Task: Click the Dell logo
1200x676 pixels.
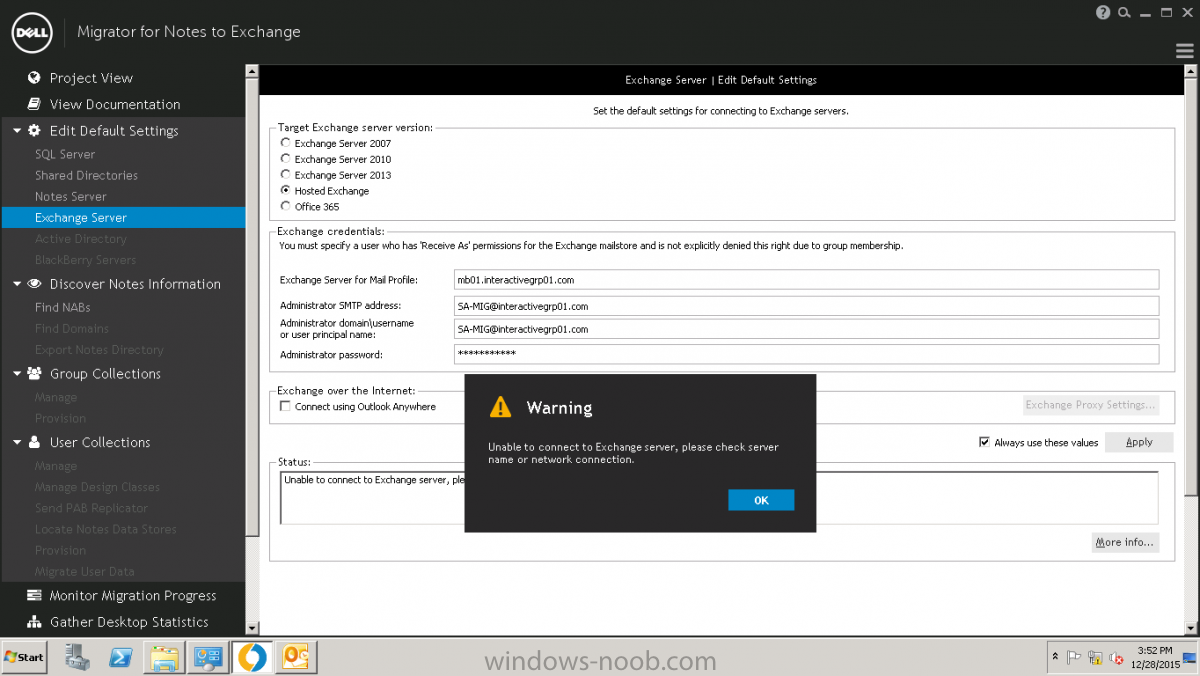Action: click(x=32, y=33)
